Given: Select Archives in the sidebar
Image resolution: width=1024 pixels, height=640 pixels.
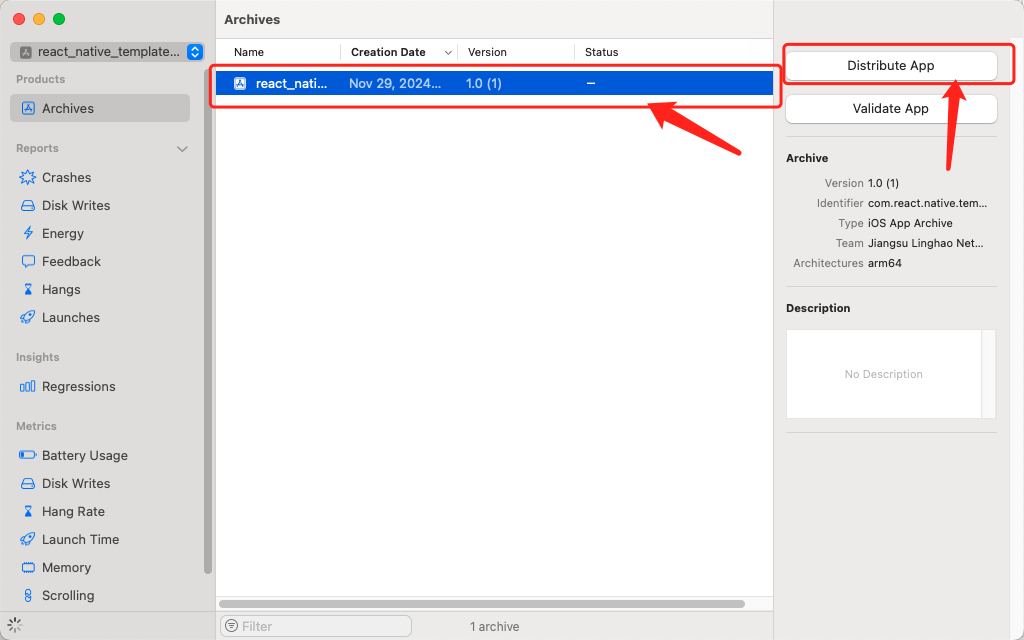Looking at the screenshot, I should click(x=100, y=108).
